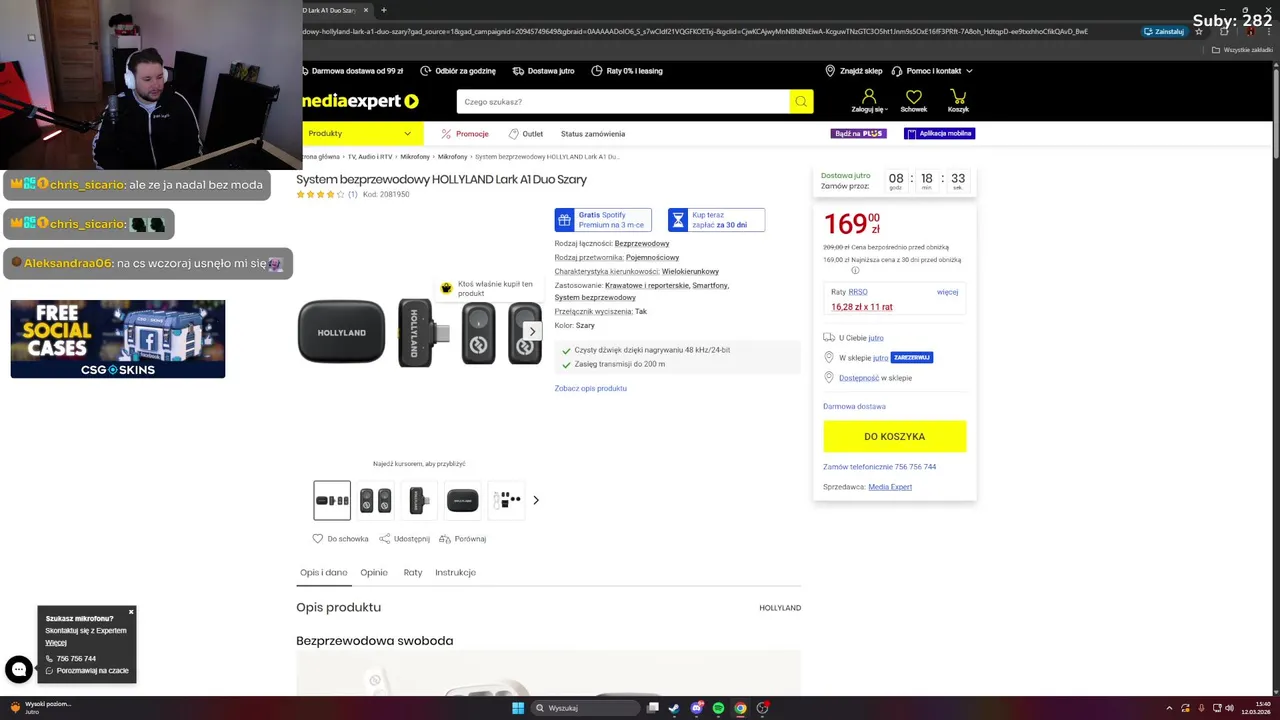Open Chrome from the taskbar

[x=740, y=708]
